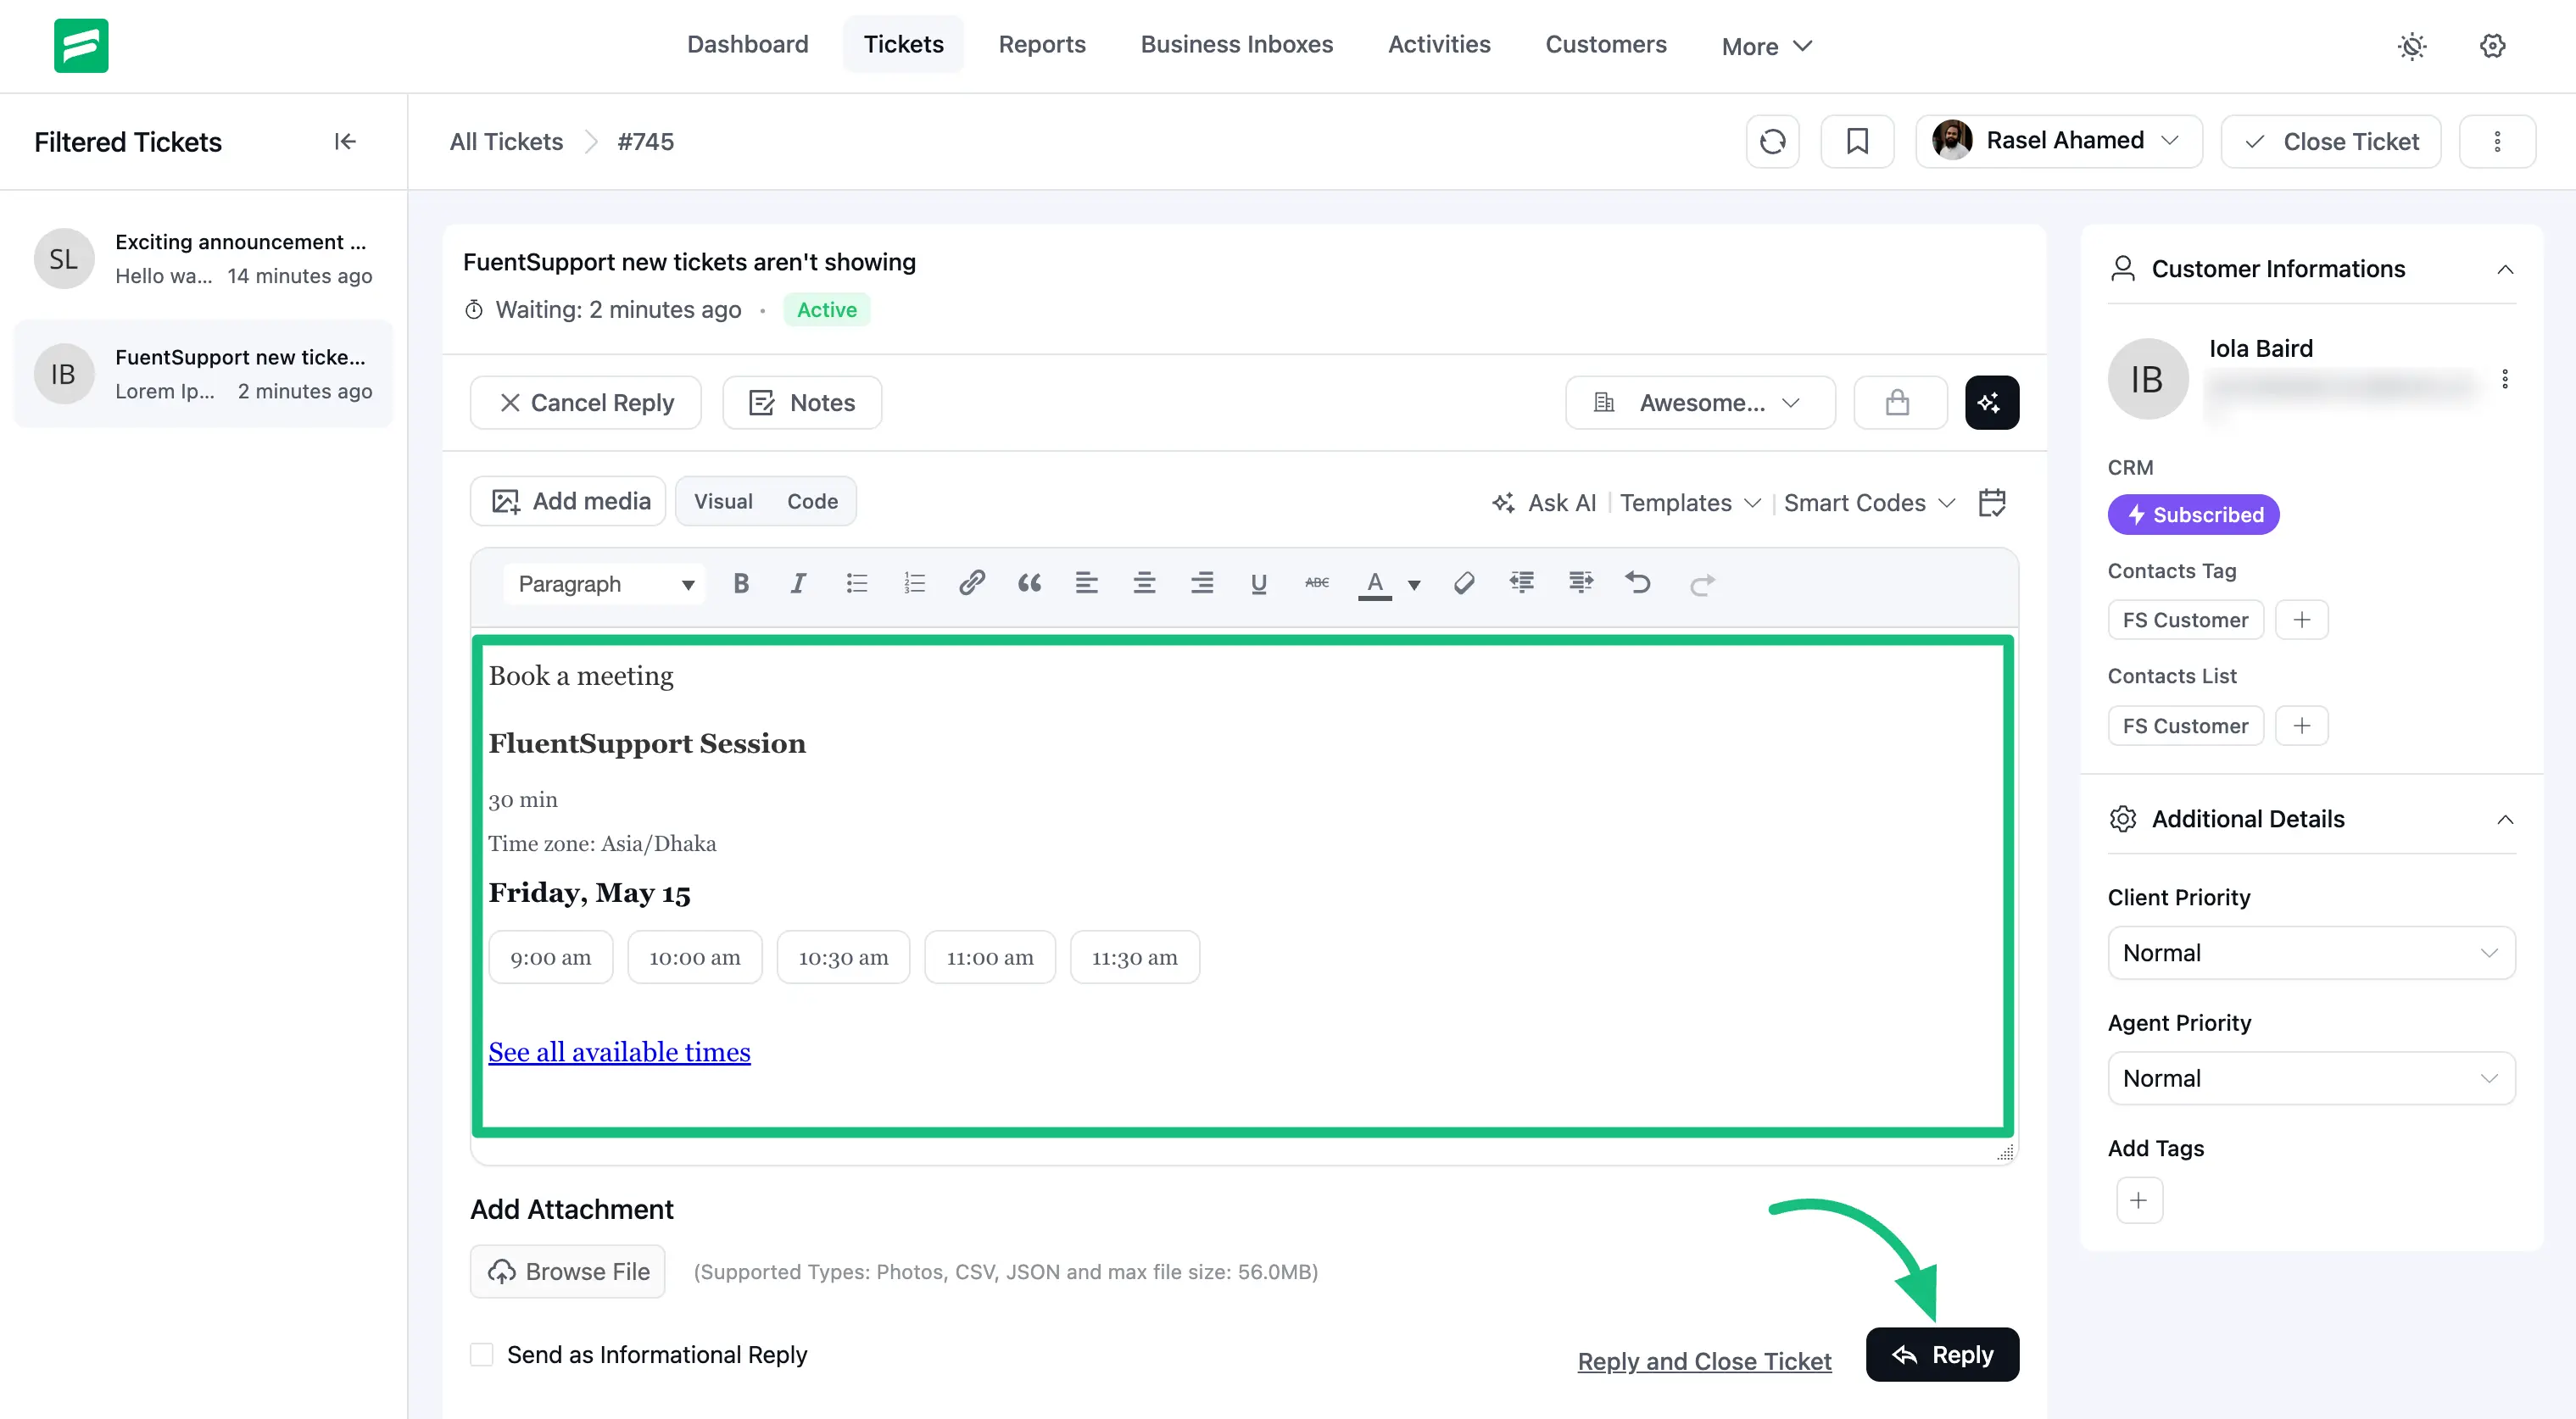The width and height of the screenshot is (2576, 1419).
Task: Click the Fluent Support logo icon
Action: coord(81,45)
